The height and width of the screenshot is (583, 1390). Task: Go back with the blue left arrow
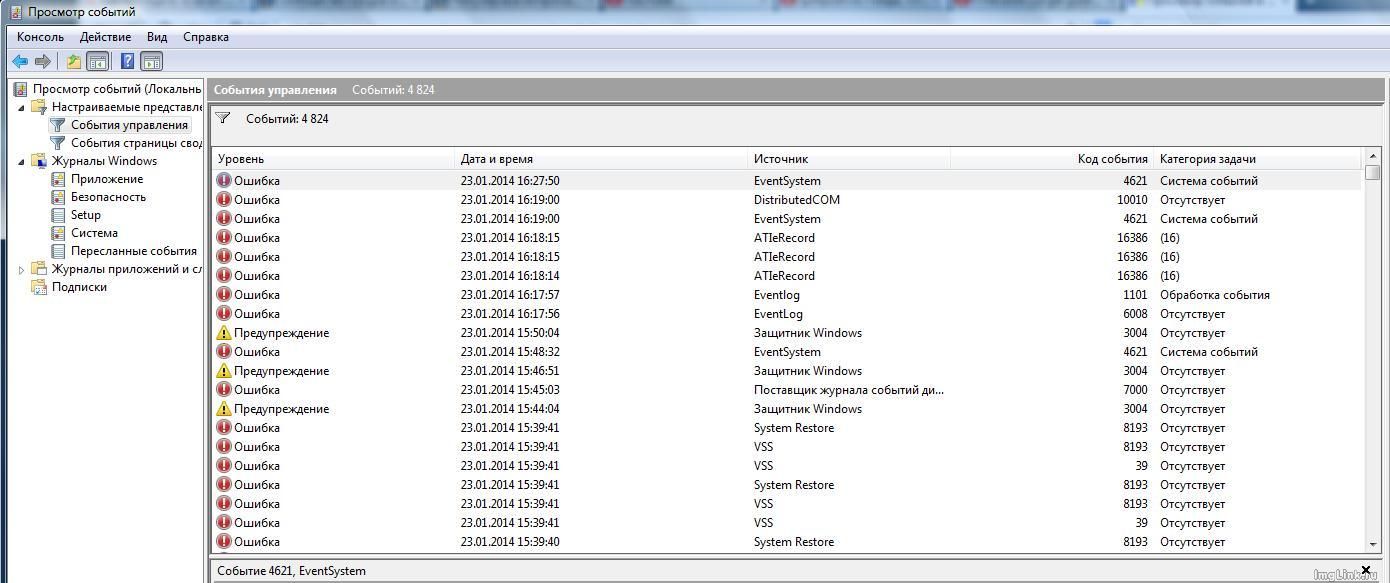click(20, 61)
